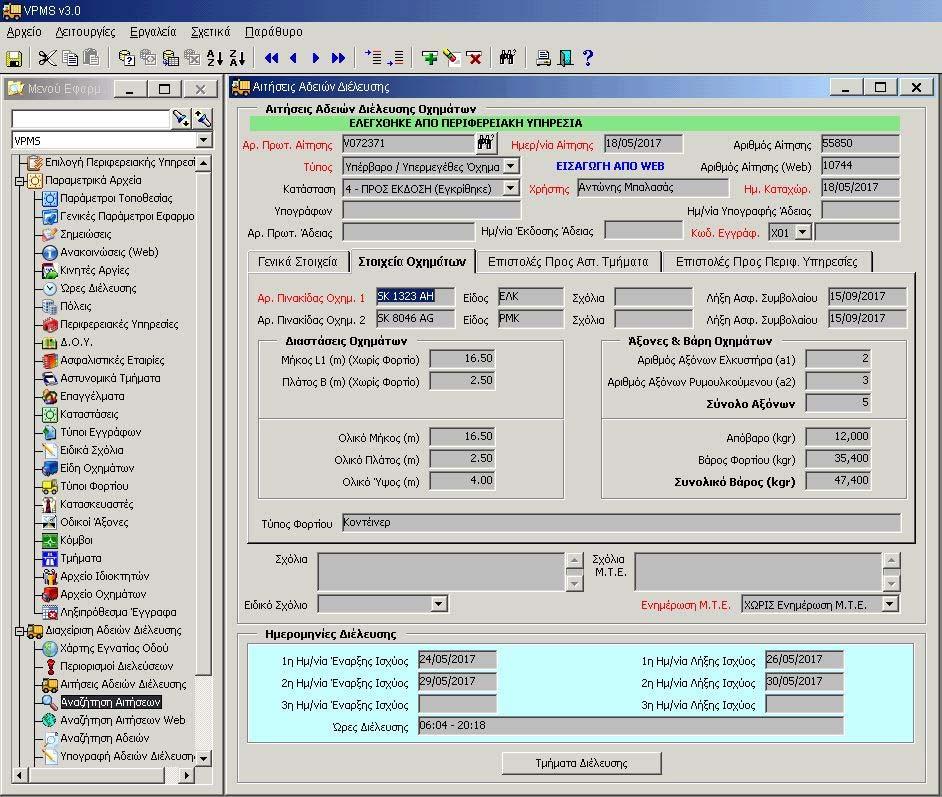
Task: Open Ώρες Διέλευσης tree item
Action: [x=98, y=288]
